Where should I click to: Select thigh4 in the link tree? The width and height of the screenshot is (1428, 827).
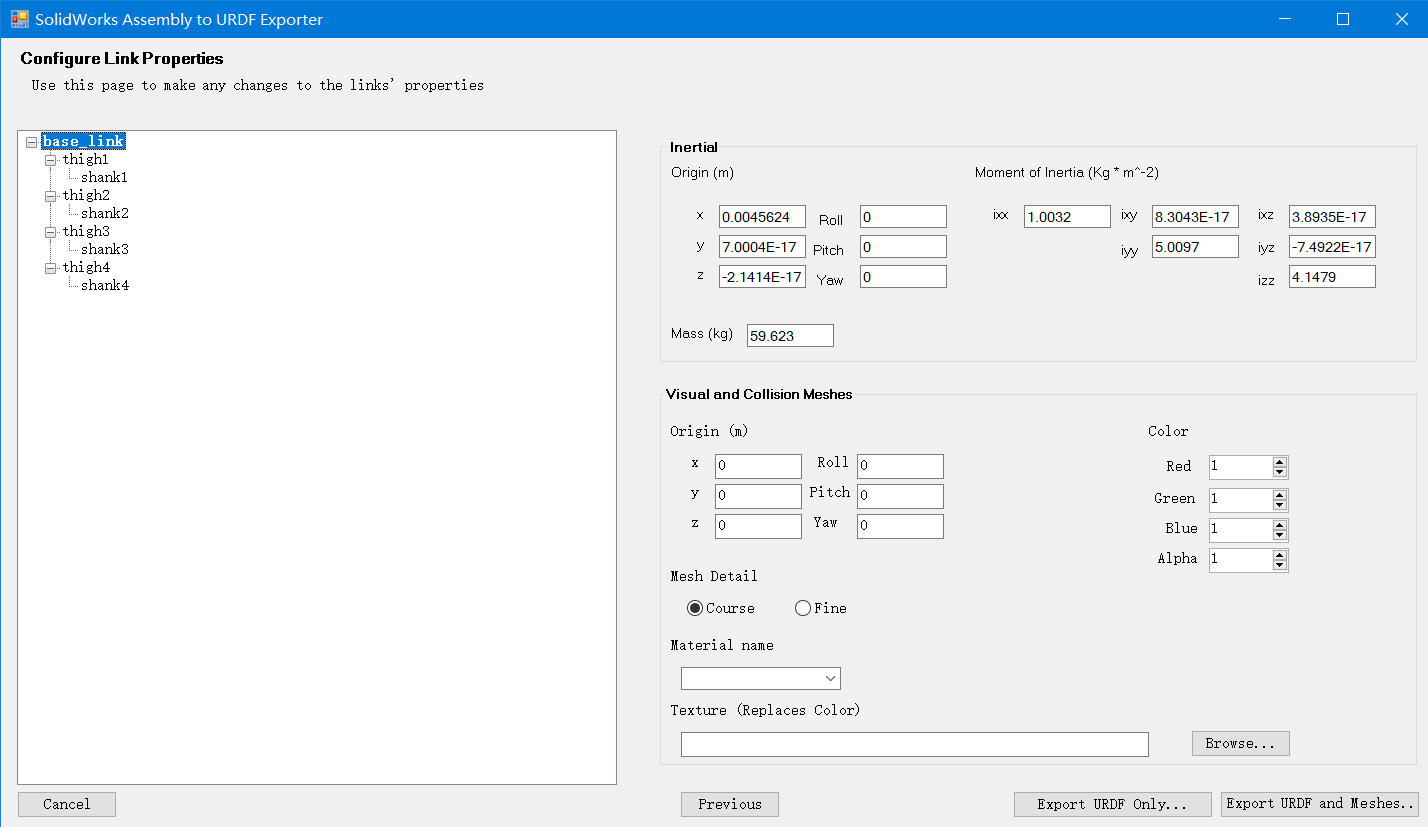(86, 267)
